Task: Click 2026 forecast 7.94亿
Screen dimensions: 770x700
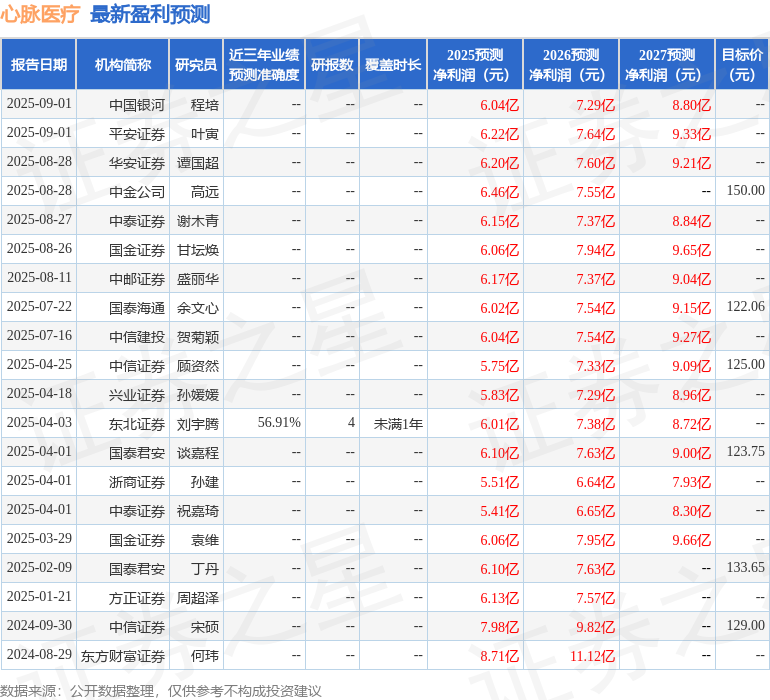Action: (x=596, y=250)
